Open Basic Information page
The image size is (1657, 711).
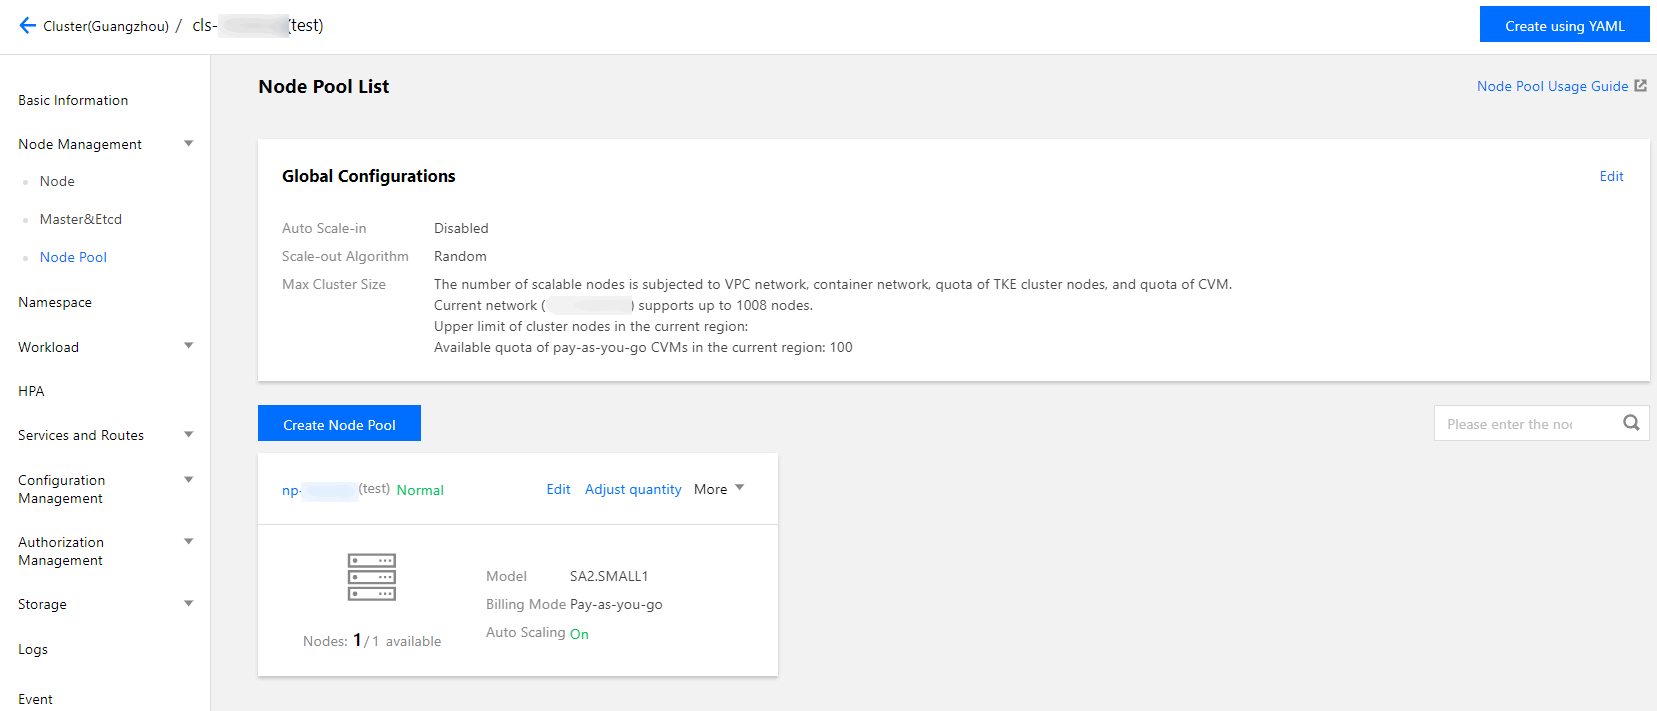(x=73, y=100)
